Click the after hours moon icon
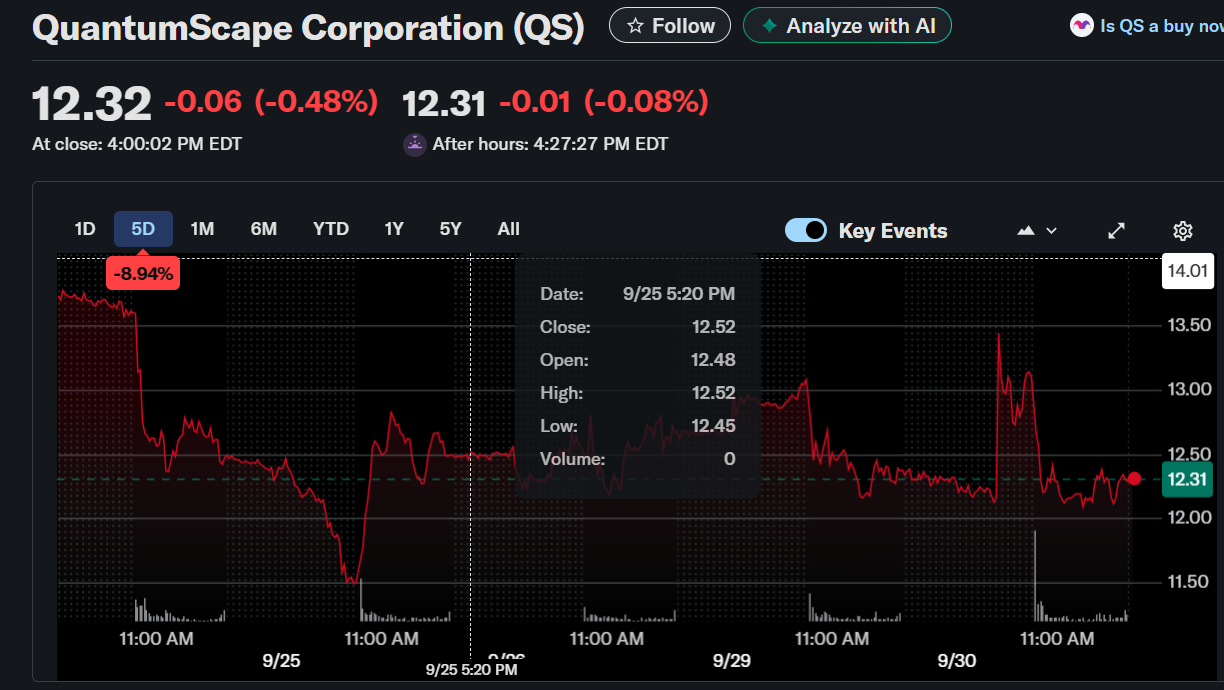The width and height of the screenshot is (1224, 690). click(414, 144)
